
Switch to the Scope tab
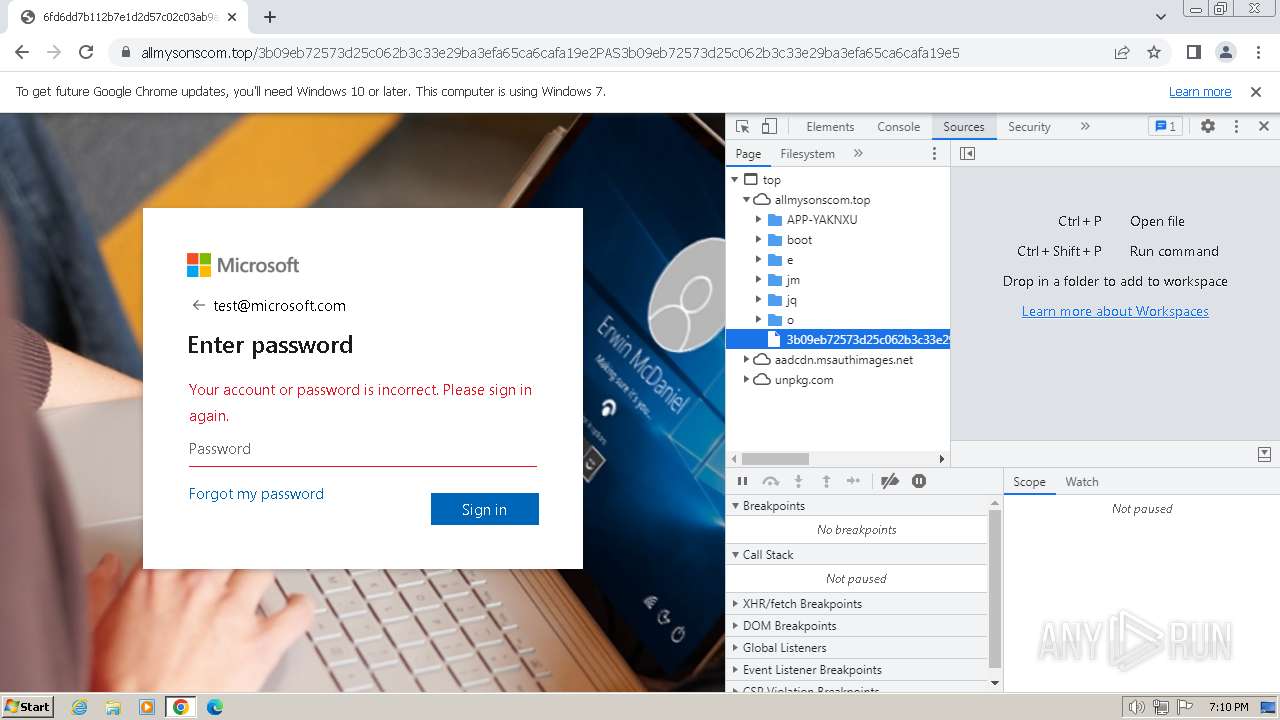tap(1029, 482)
